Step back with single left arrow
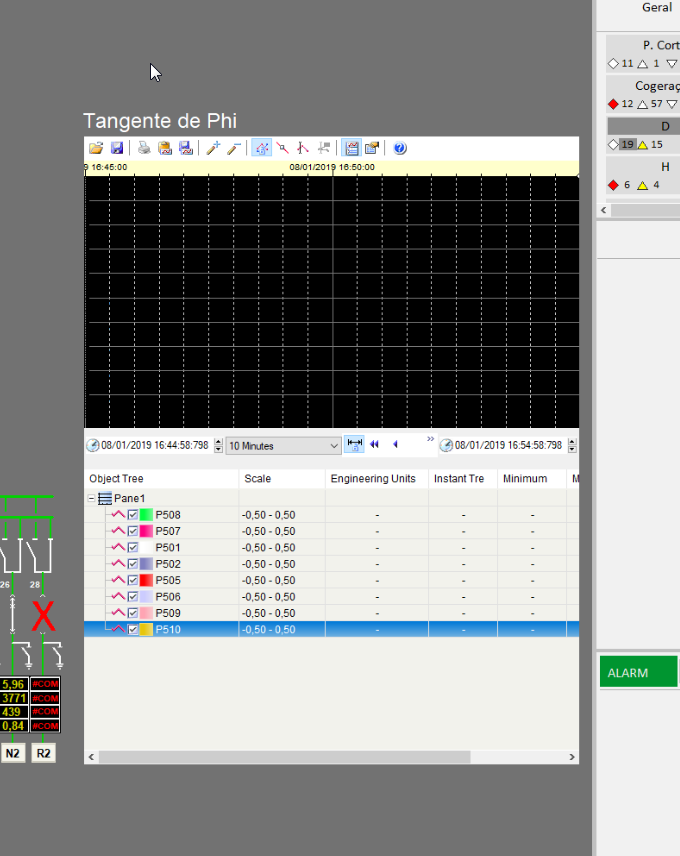The height and width of the screenshot is (856, 680). click(396, 444)
